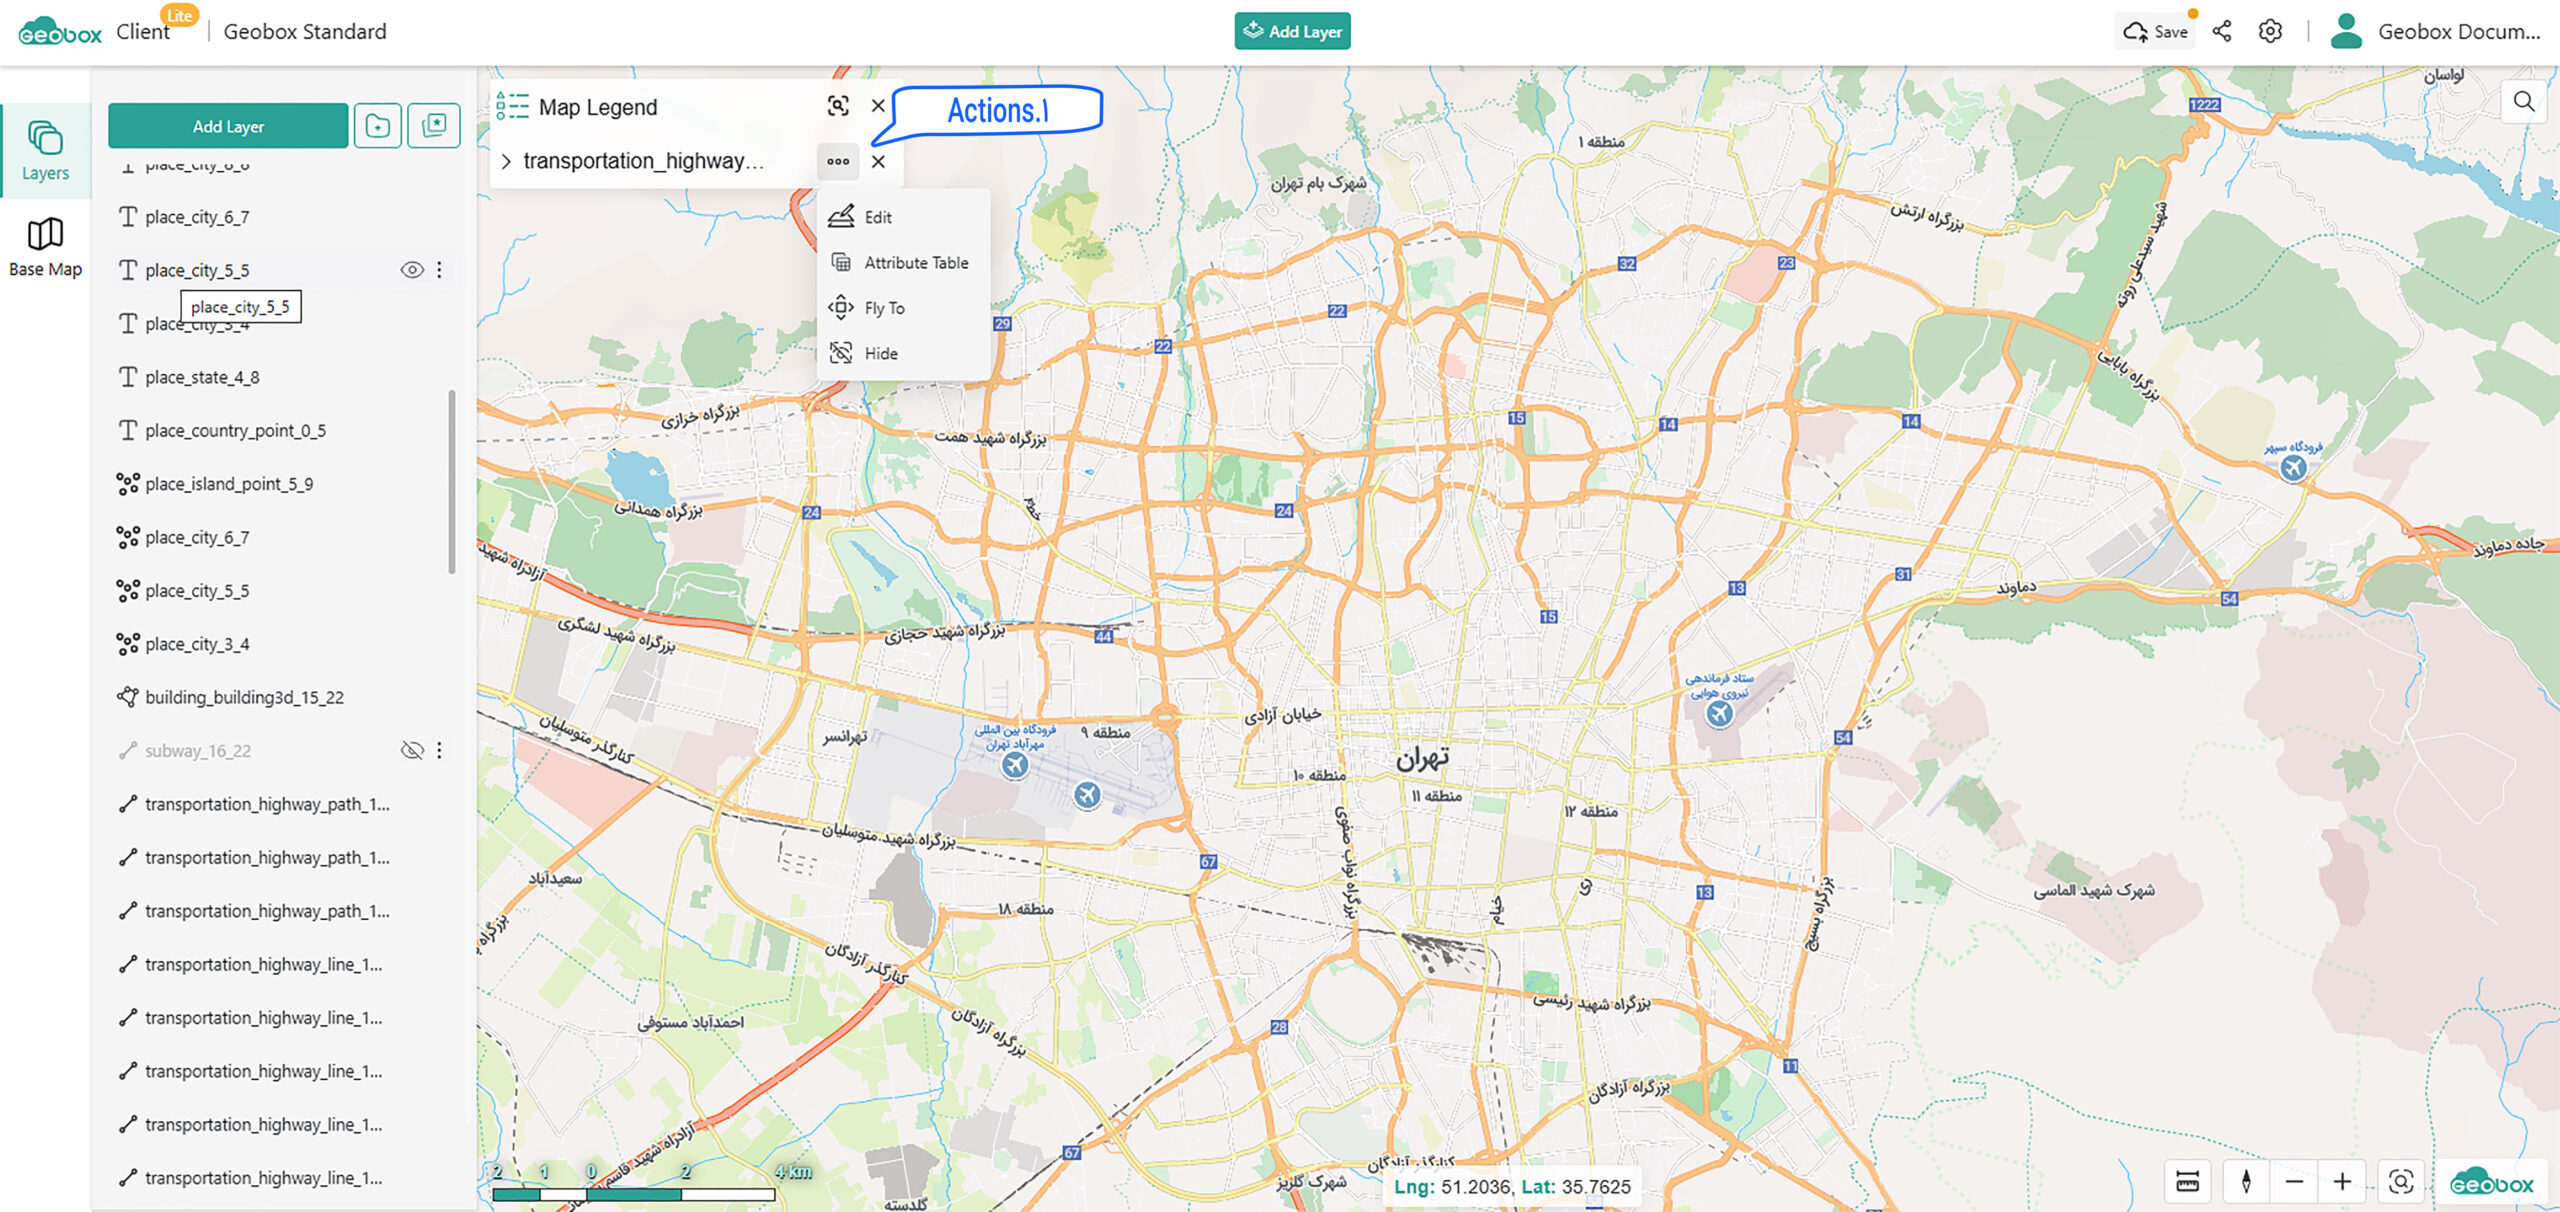Toggle visibility eye of place_city_5_5 layer

click(411, 270)
